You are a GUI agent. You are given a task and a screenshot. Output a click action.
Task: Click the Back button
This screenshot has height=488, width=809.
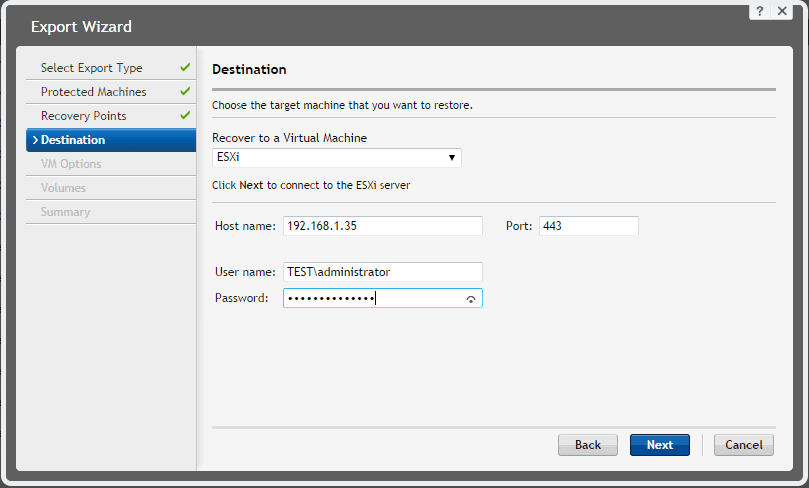pos(588,445)
